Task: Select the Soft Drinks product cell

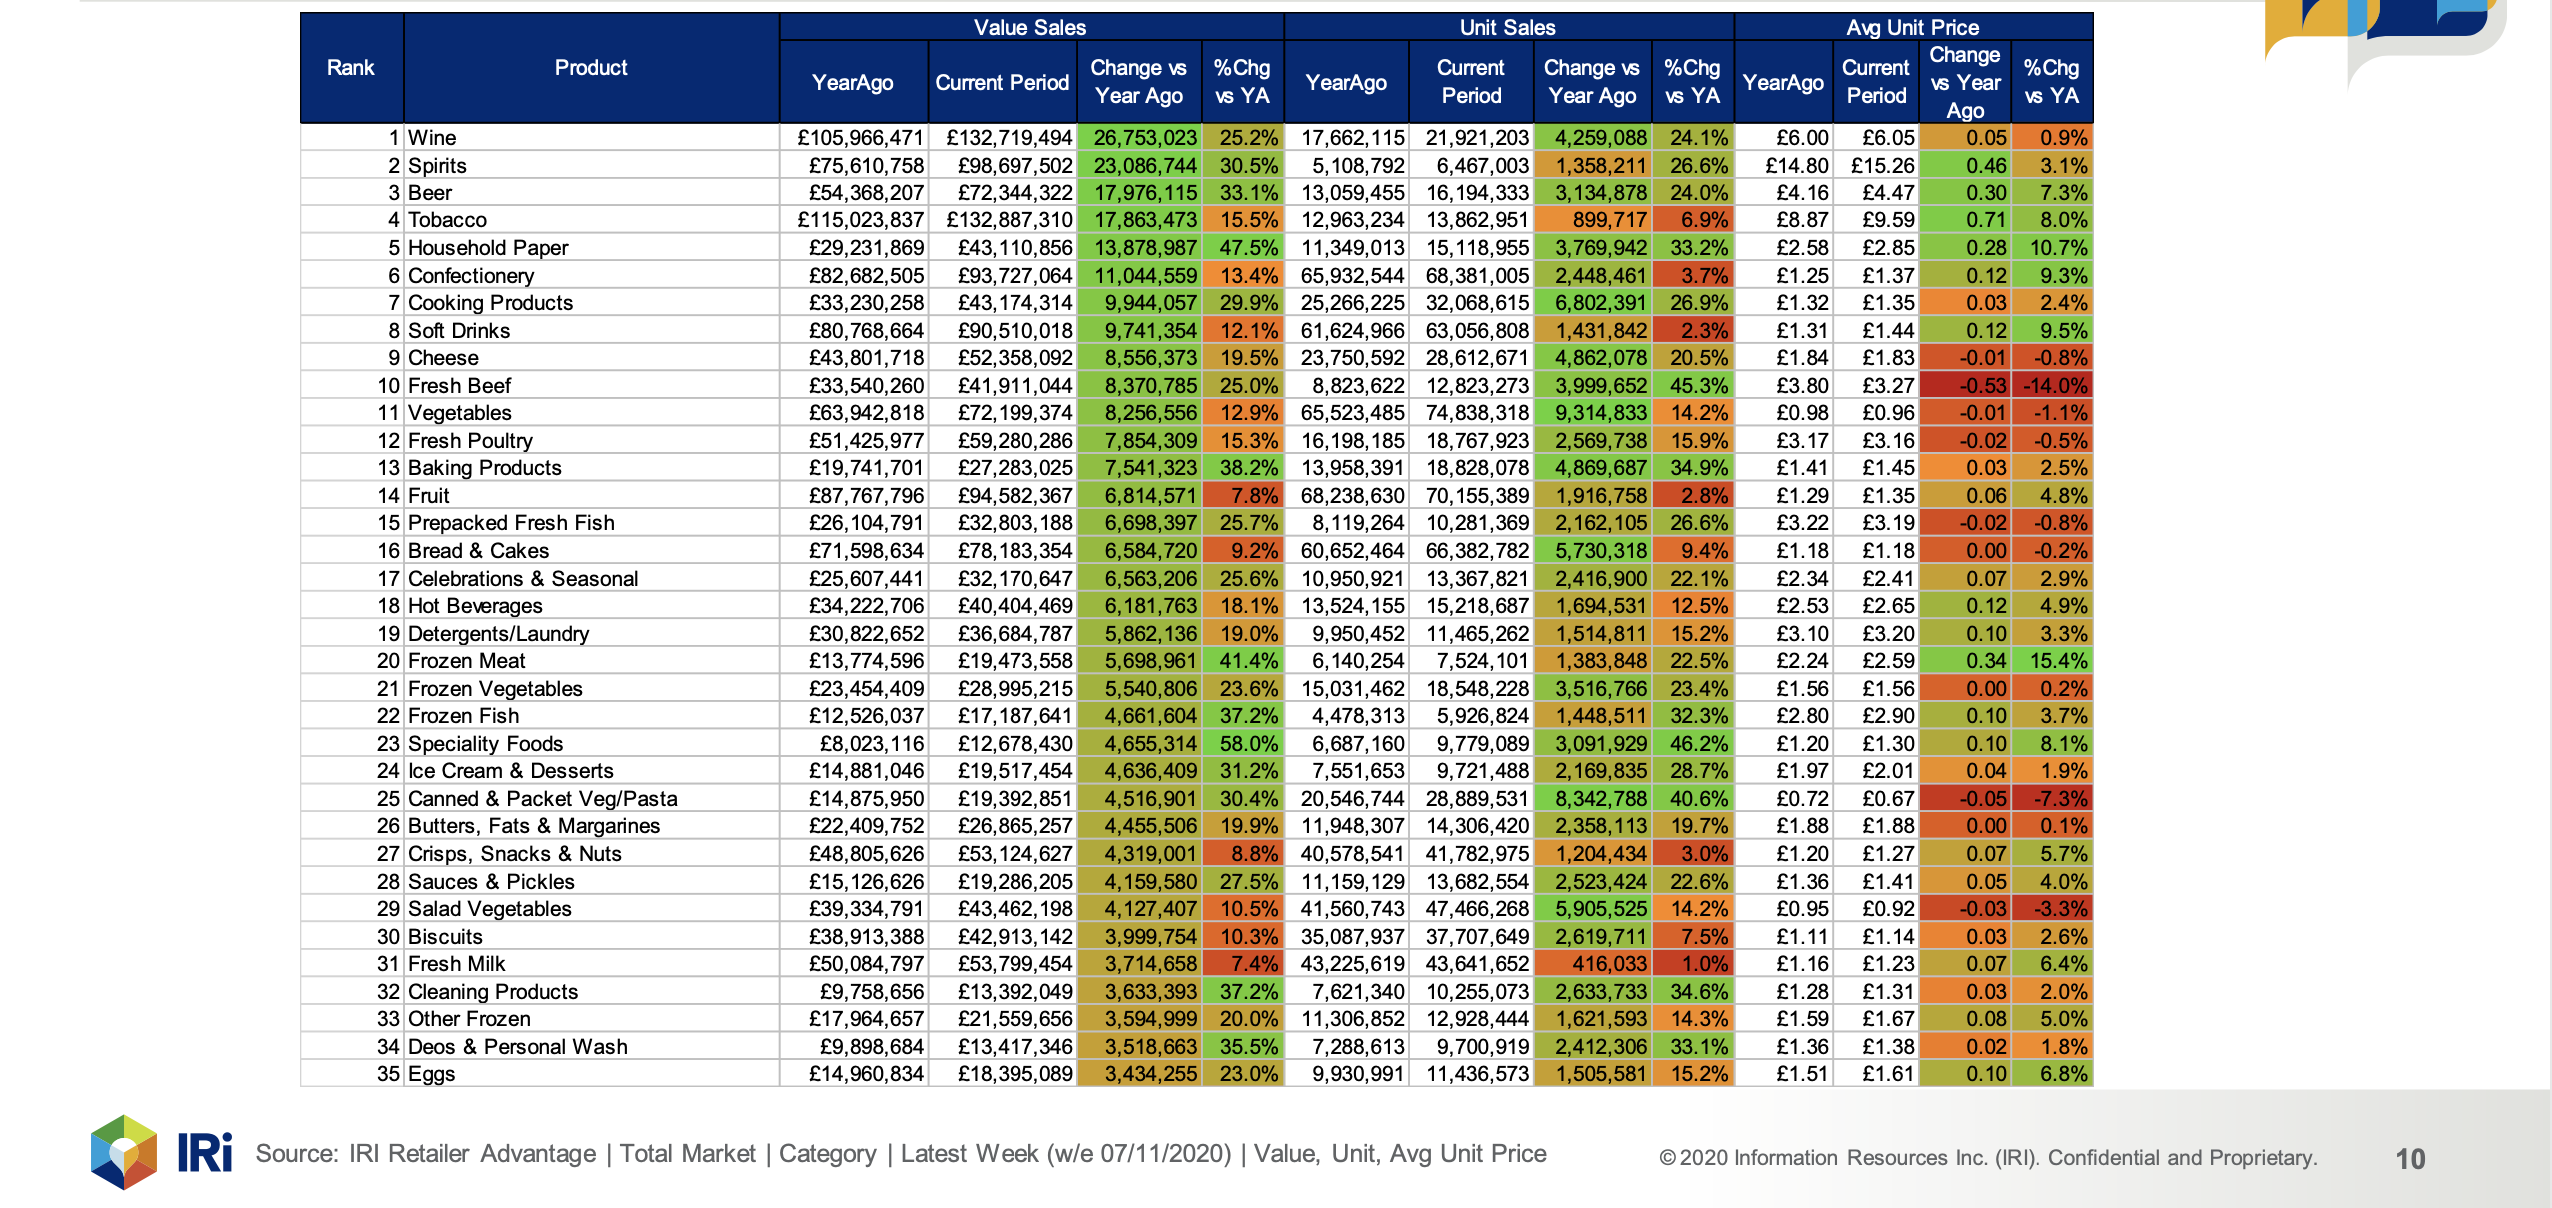Action: click(591, 331)
